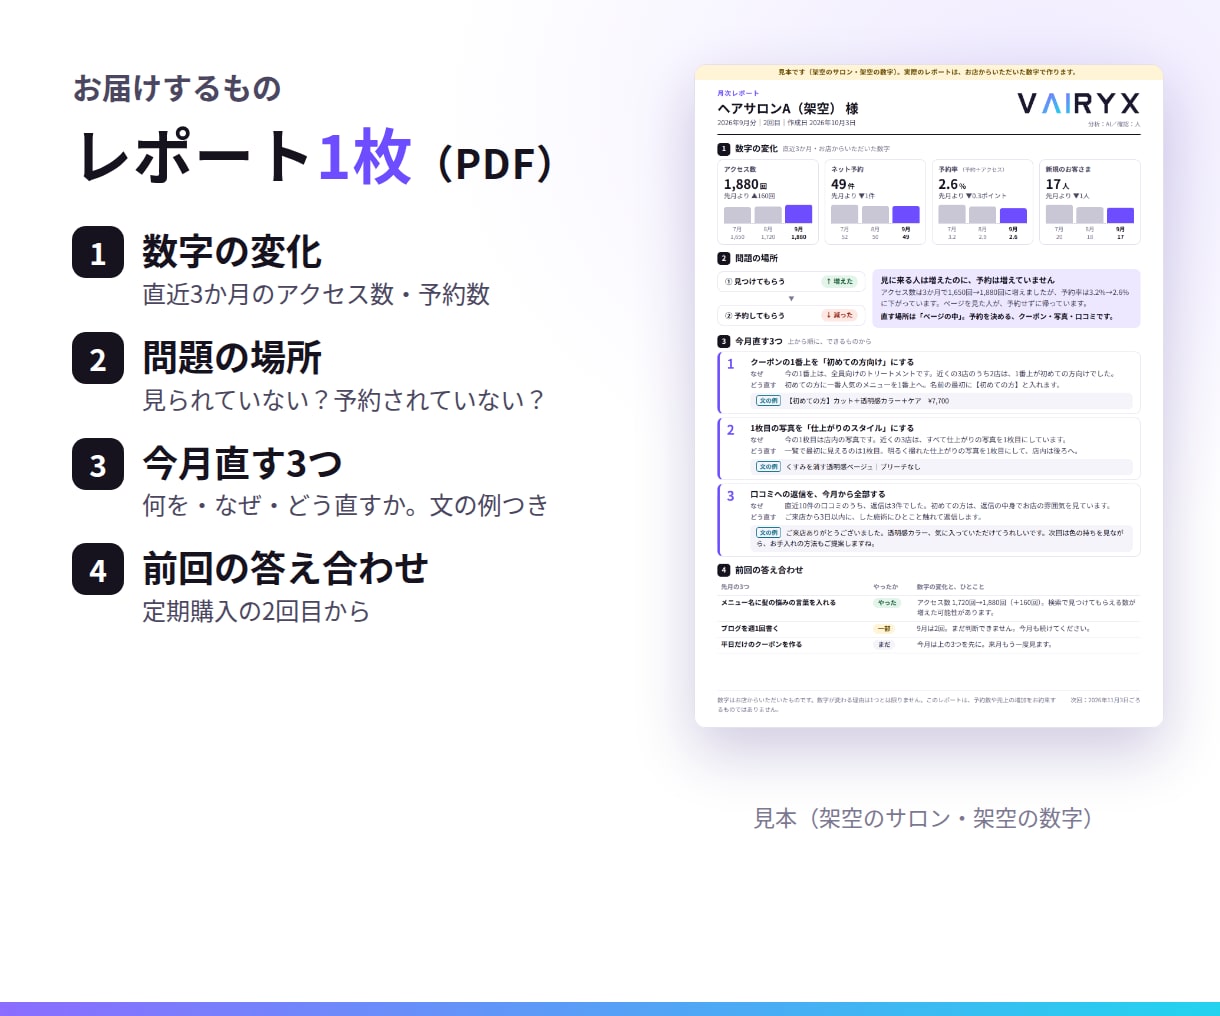Click the purple 9月 bar in 新規のお客さま chart
This screenshot has width=1220, height=1016.
1120,216
